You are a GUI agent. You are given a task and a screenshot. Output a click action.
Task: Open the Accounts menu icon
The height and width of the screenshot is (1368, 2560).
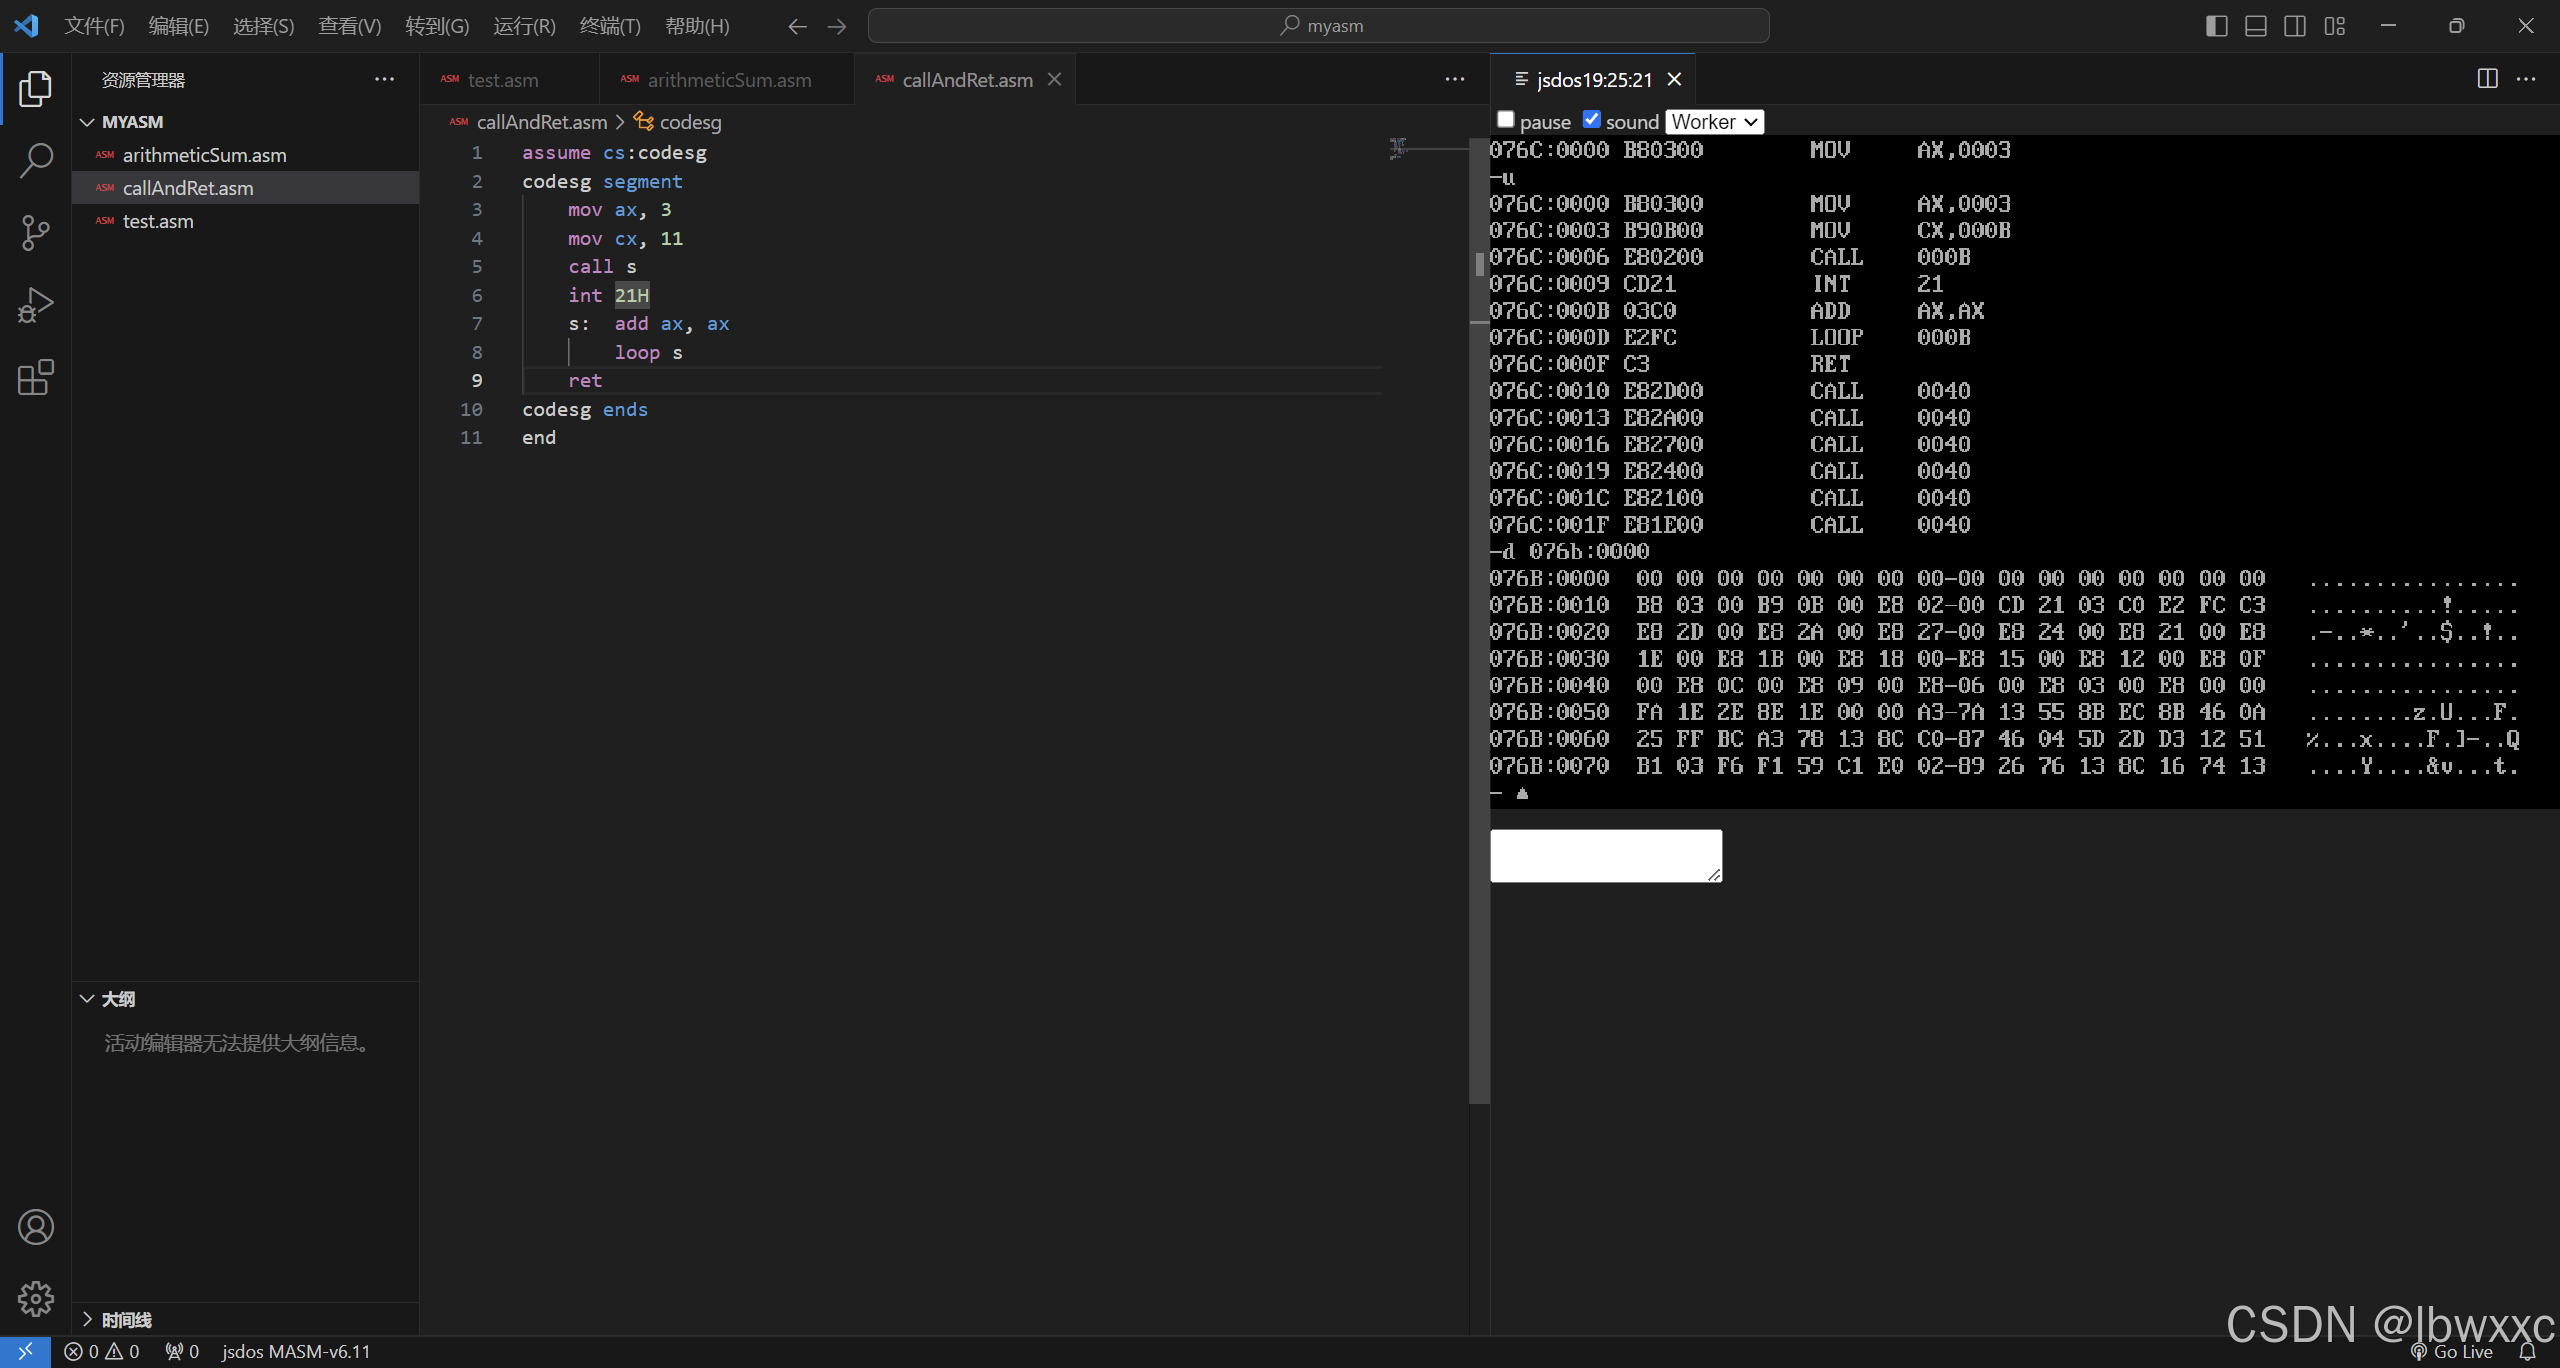pos(36,1227)
